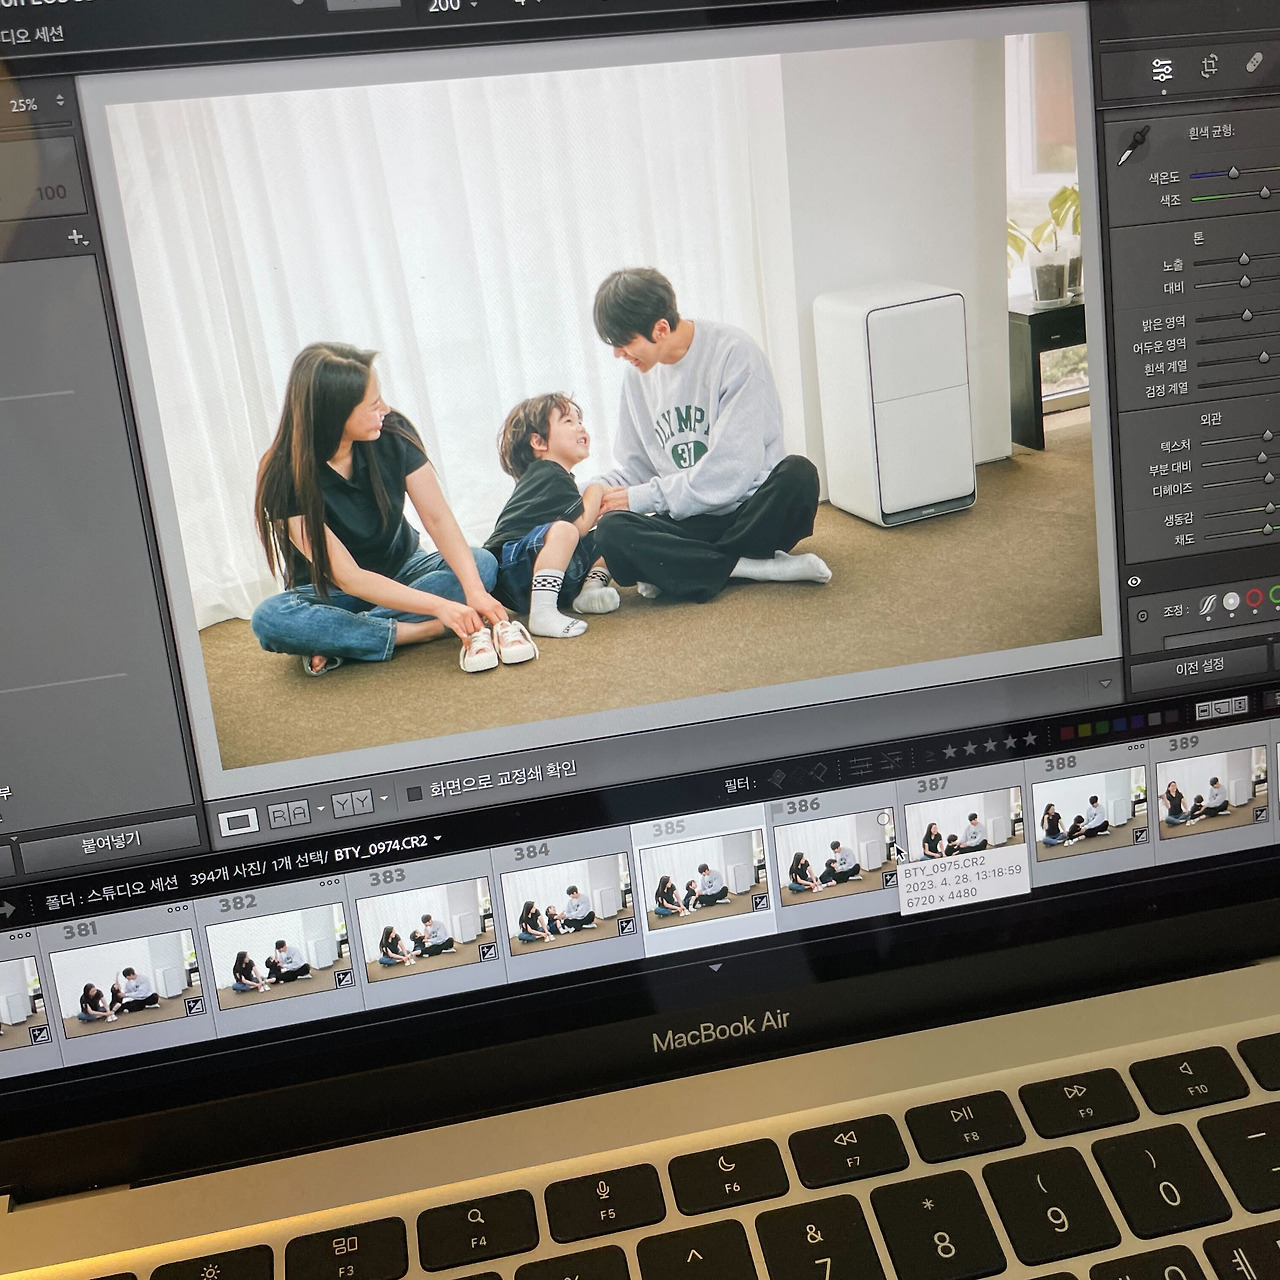The image size is (1280, 1280).
Task: Open the ellipsis menu on thumbnail 382
Action: click(331, 883)
